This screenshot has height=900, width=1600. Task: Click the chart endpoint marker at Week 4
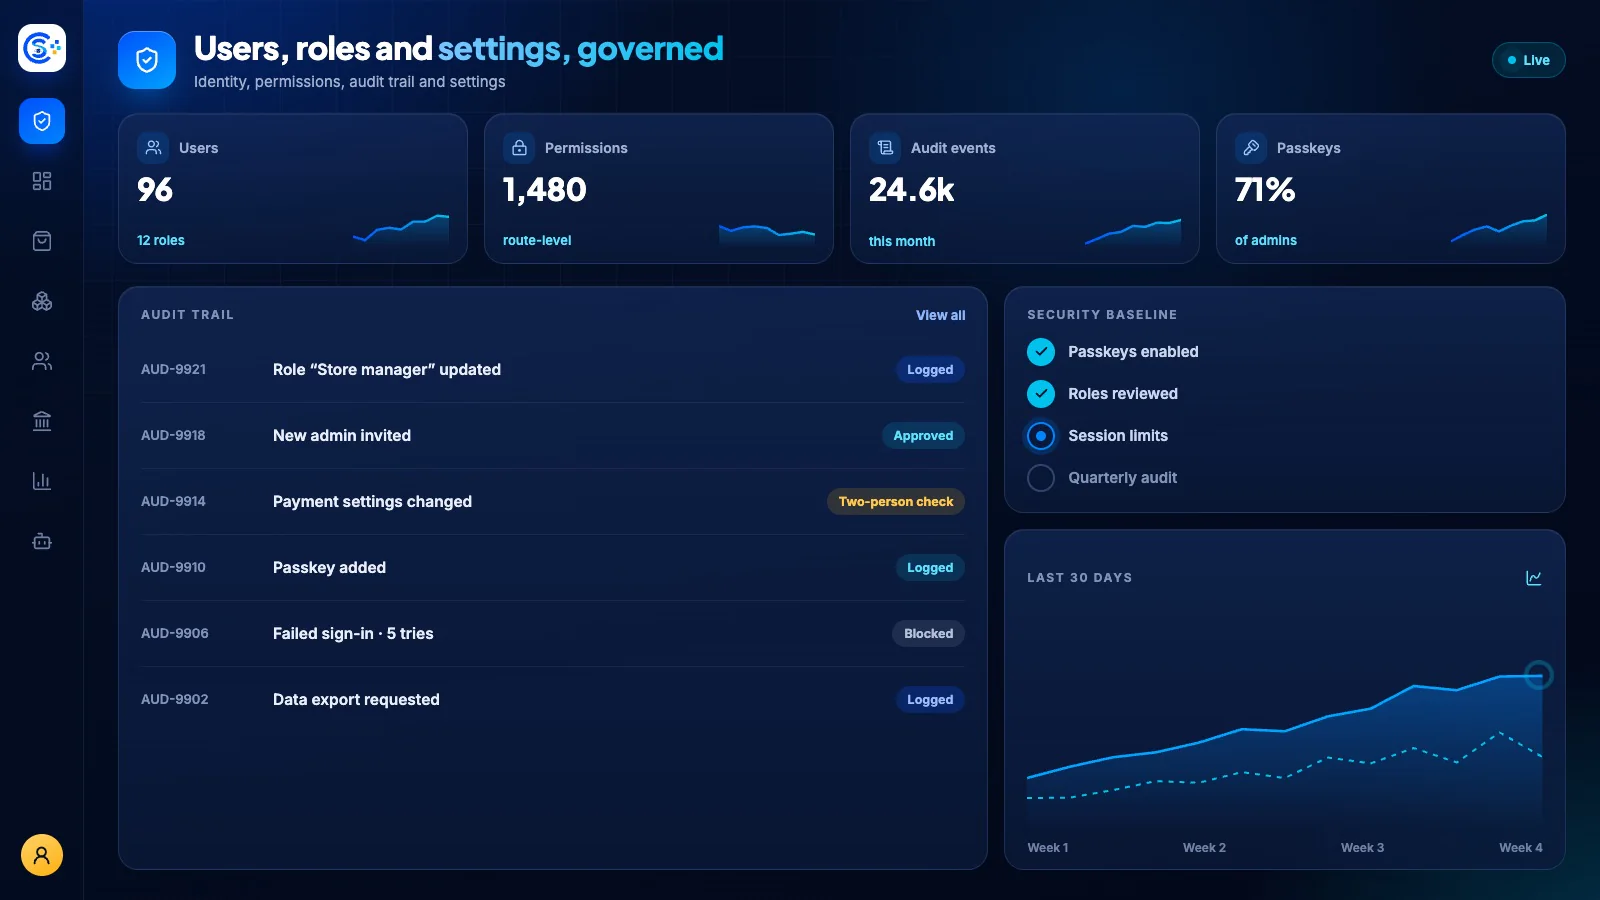[1539, 675]
